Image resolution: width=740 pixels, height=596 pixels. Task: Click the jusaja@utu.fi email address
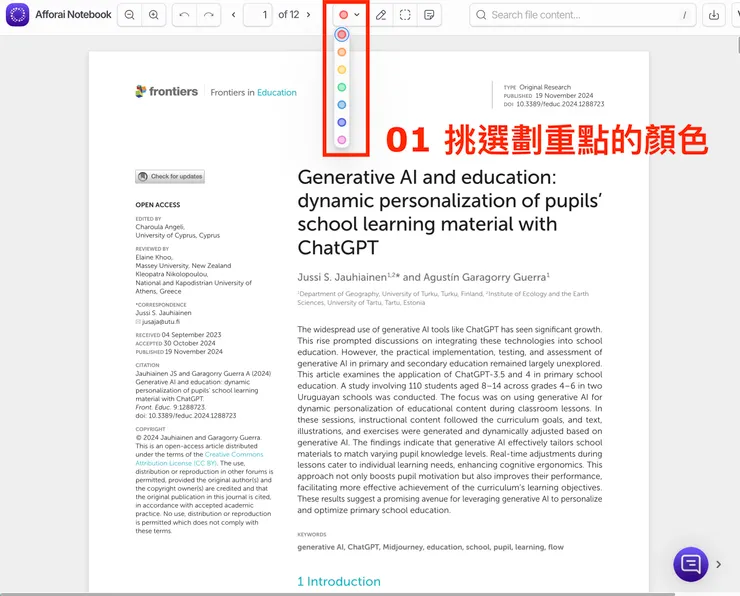tap(160, 321)
